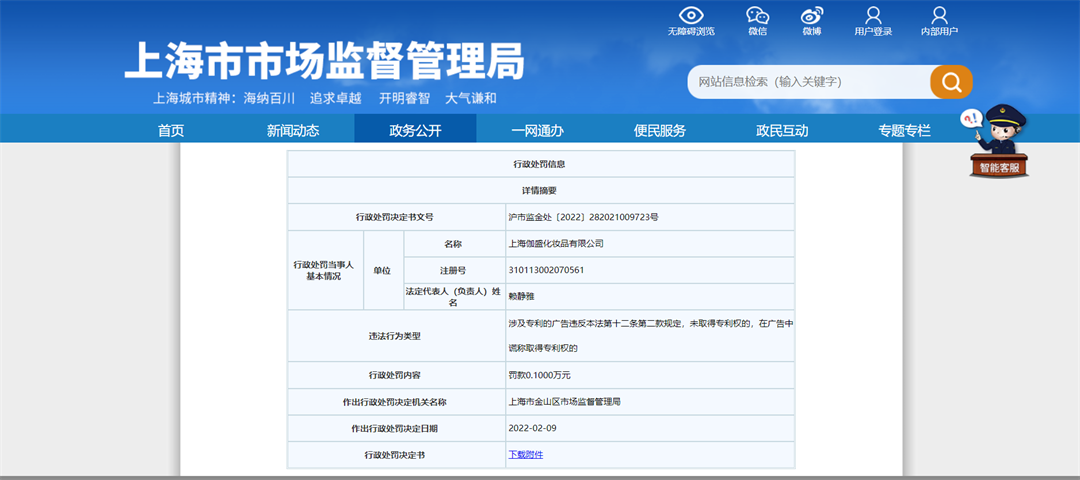This screenshot has height=480, width=1080.
Task: Click the 行政处罚信息 table header
Action: [540, 163]
